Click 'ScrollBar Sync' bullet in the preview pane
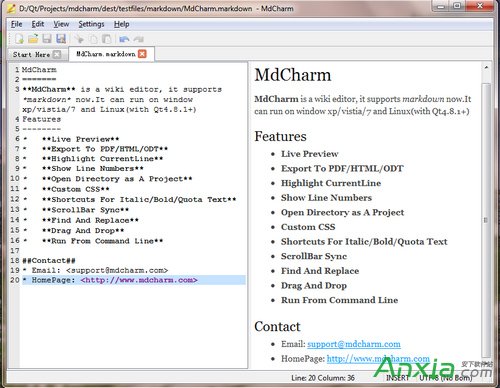Viewport: 500px width, 388px height. 314,256
